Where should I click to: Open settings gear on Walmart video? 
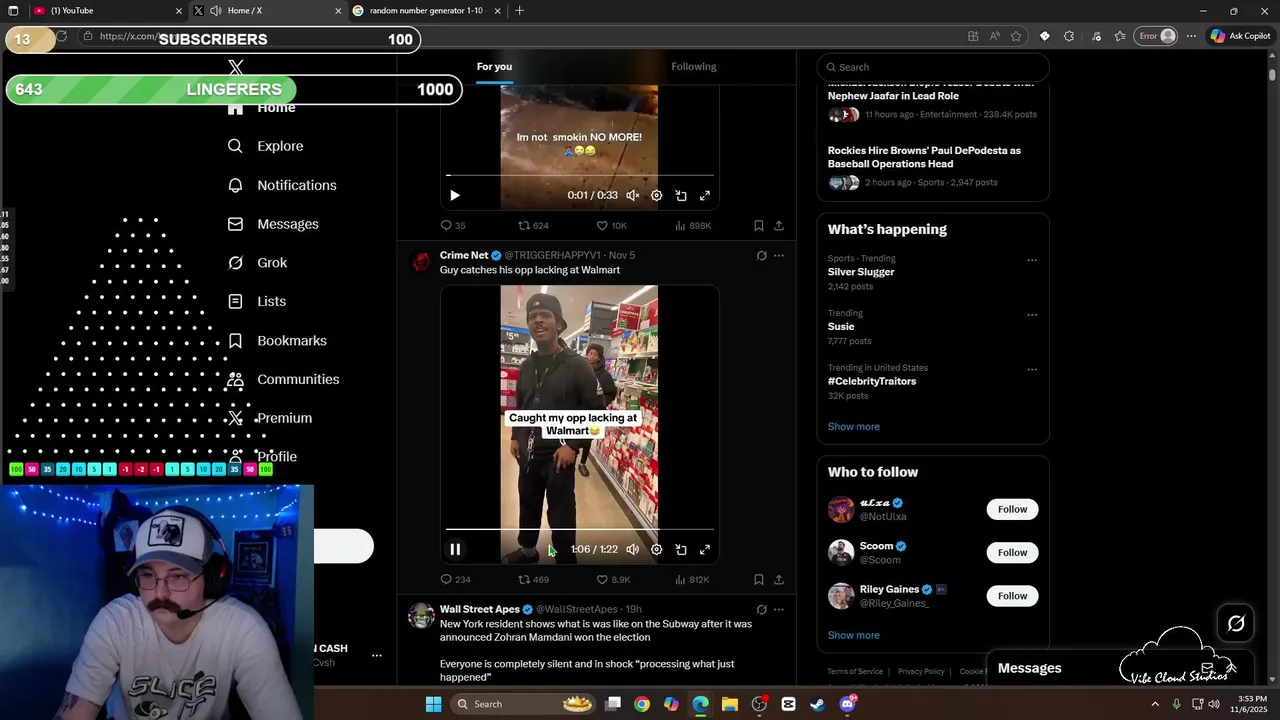(x=657, y=549)
